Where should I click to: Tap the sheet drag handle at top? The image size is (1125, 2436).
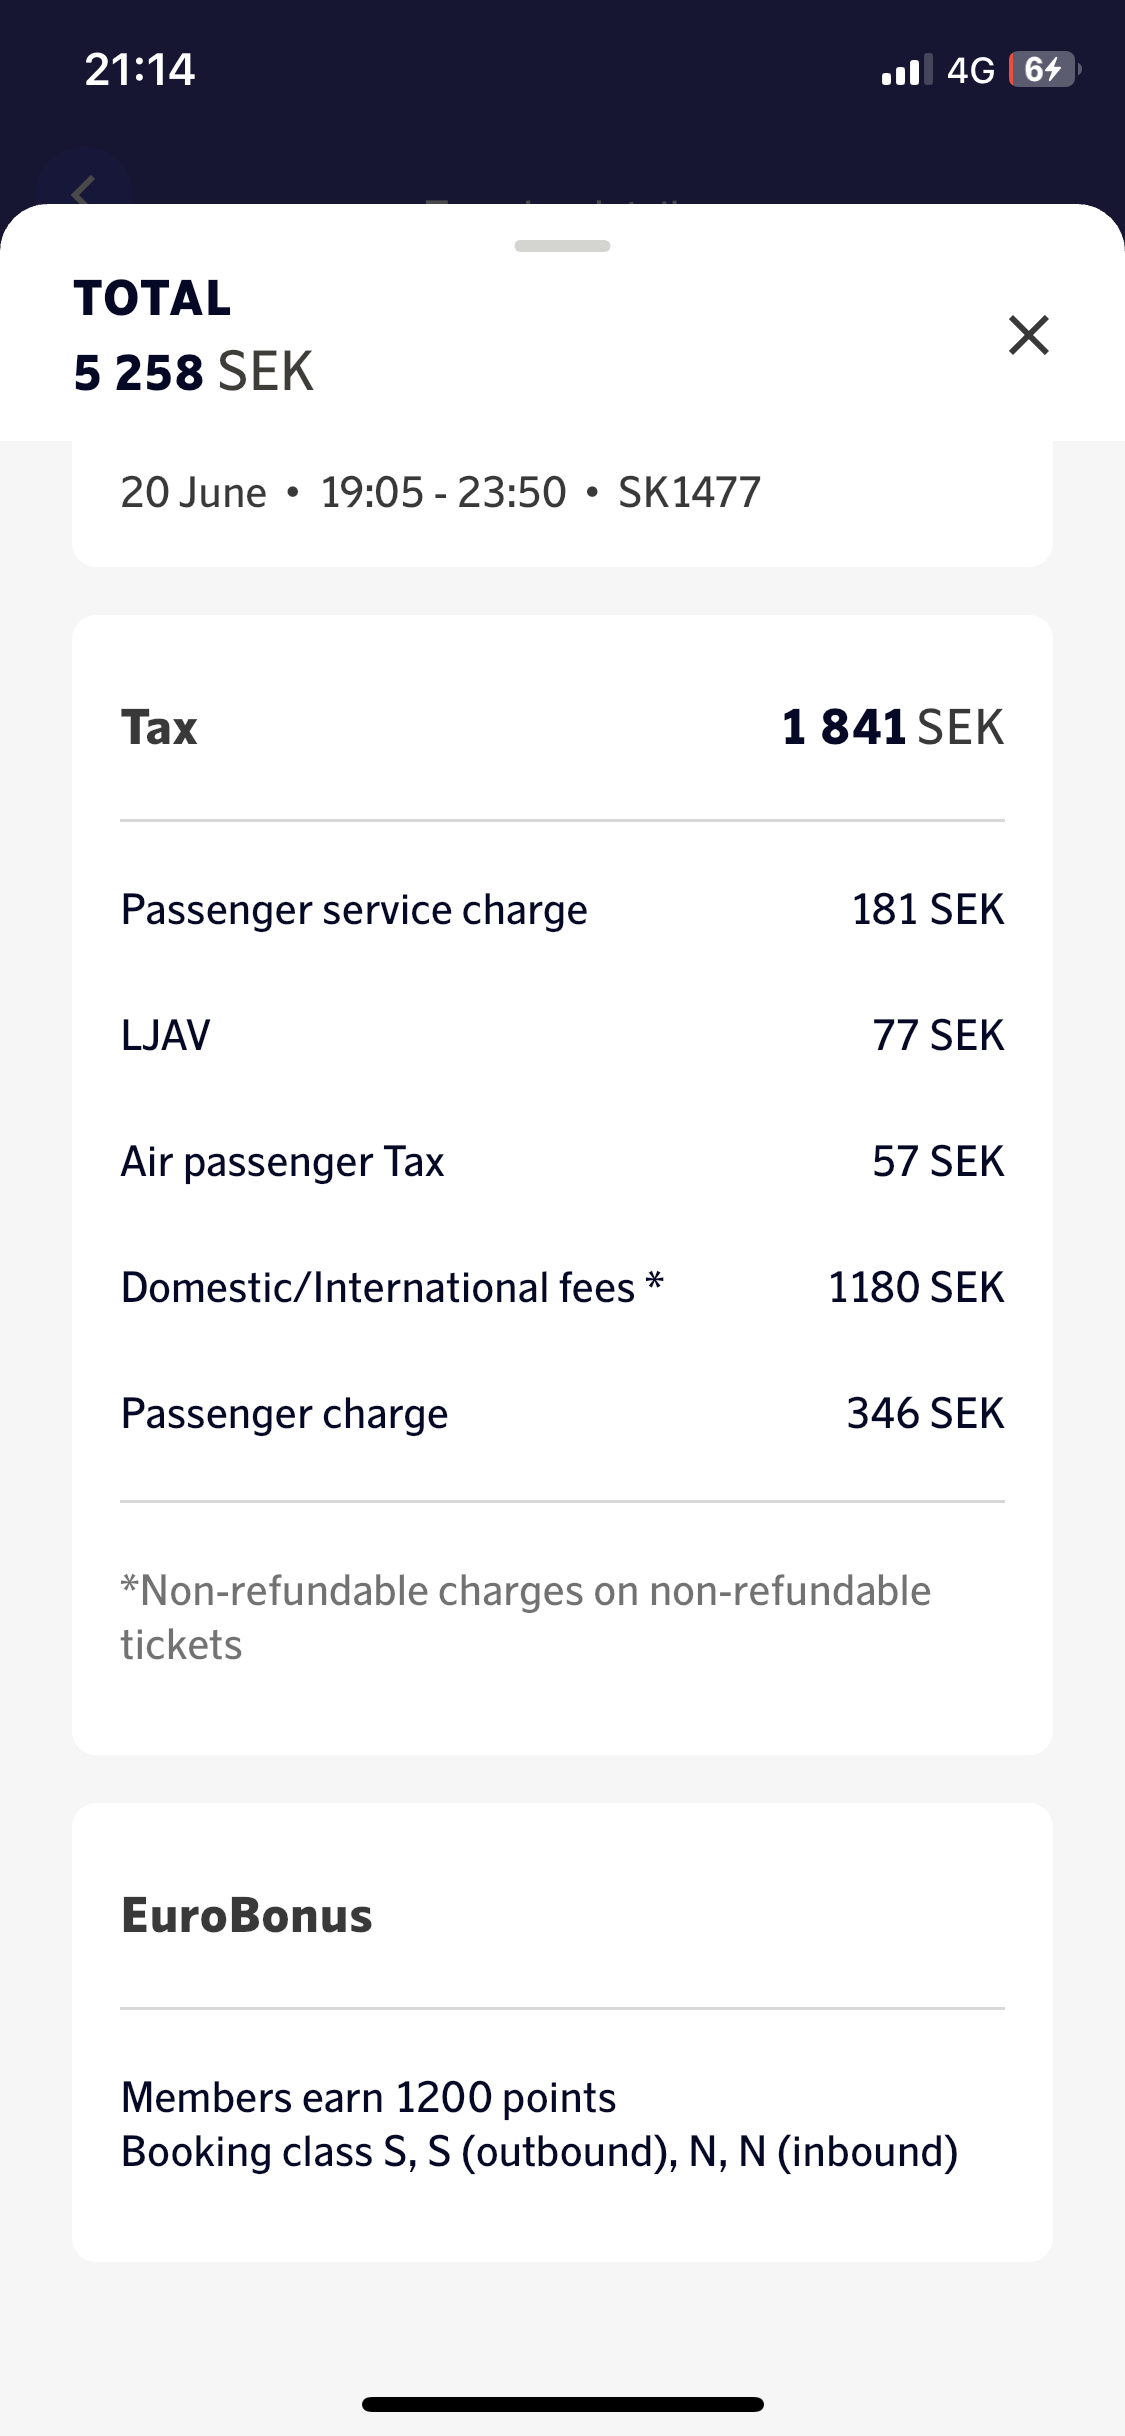pyautogui.click(x=562, y=246)
